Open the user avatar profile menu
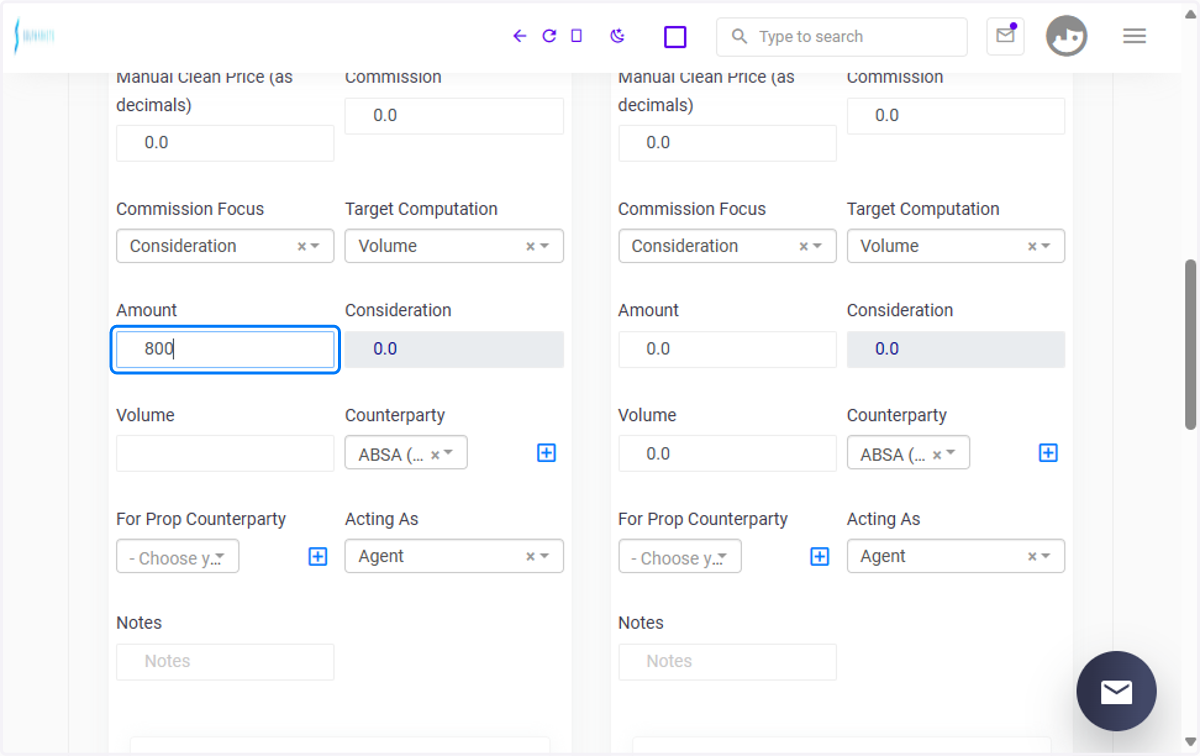This screenshot has height=756, width=1200. (1066, 36)
